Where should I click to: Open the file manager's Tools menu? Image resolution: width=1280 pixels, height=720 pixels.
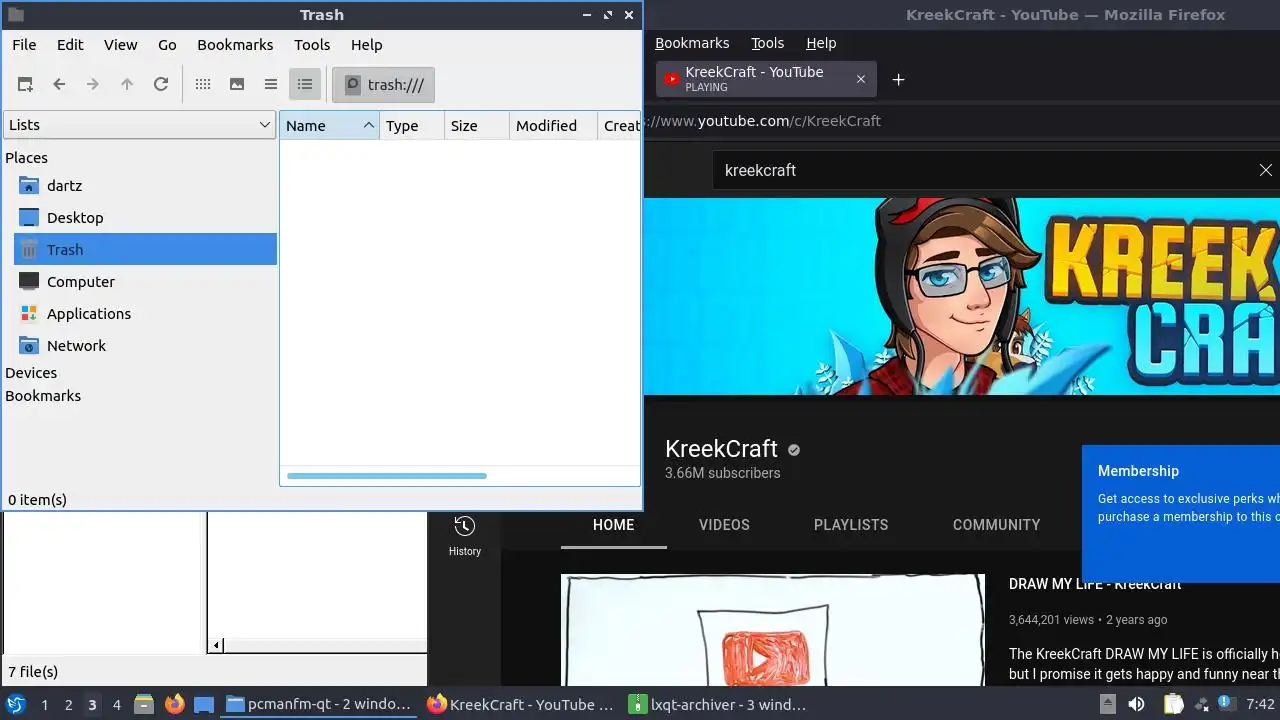[x=312, y=45]
